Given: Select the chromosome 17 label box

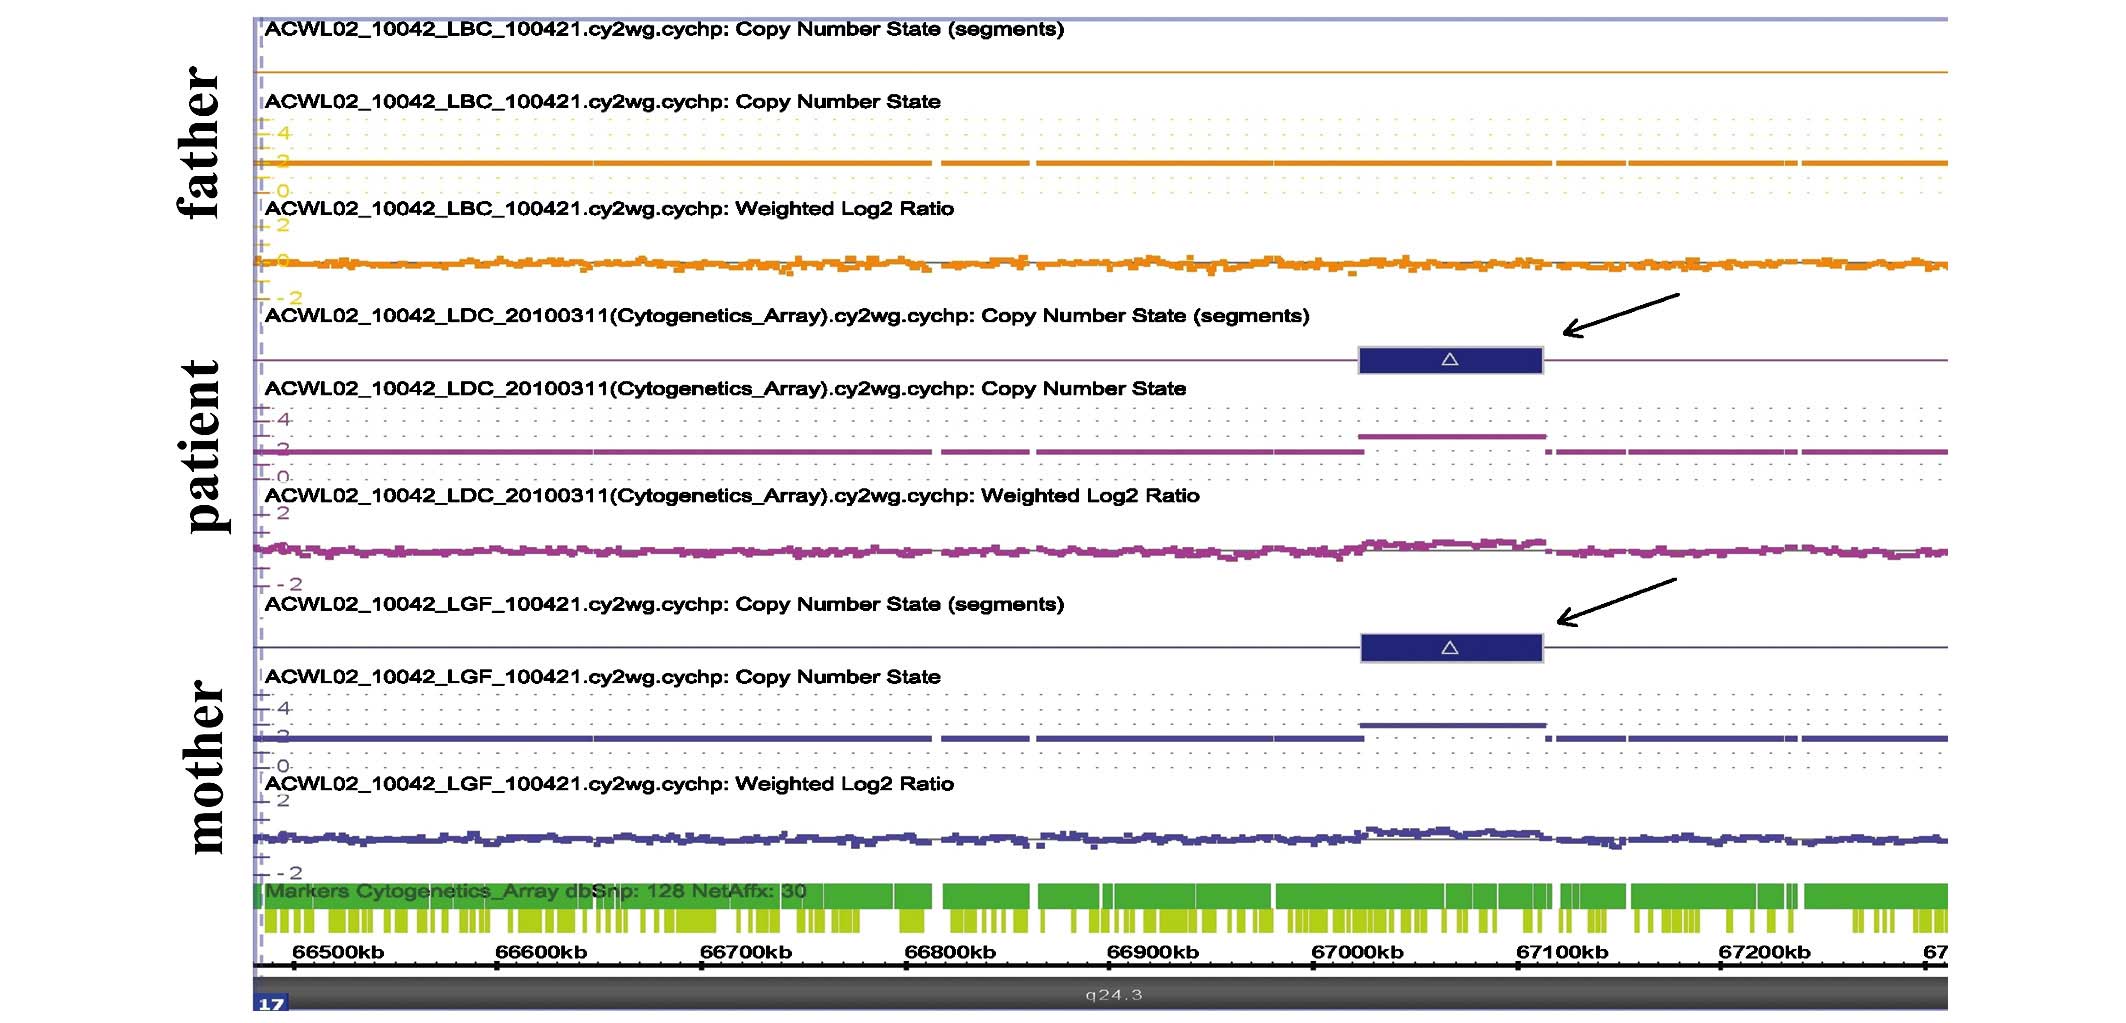Looking at the screenshot, I should (x=271, y=1003).
